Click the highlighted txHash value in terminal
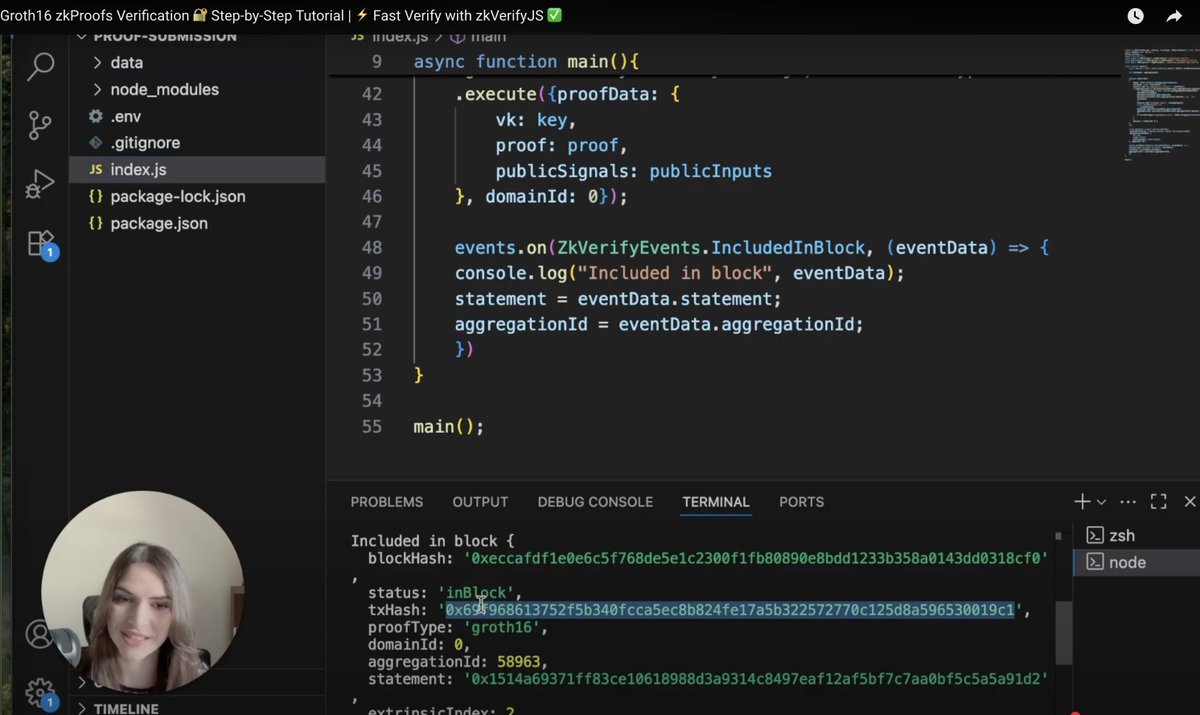 point(730,609)
